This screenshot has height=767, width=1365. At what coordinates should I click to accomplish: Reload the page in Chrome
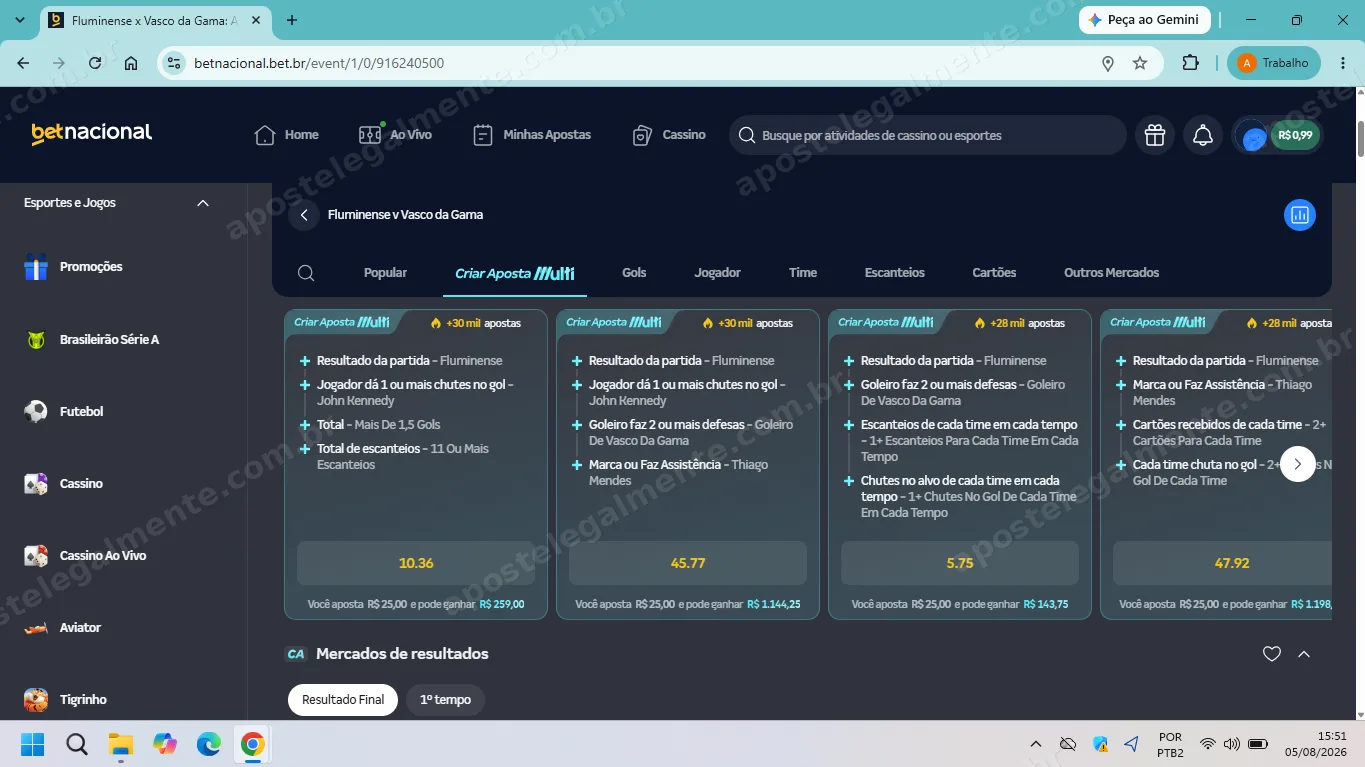tap(95, 63)
